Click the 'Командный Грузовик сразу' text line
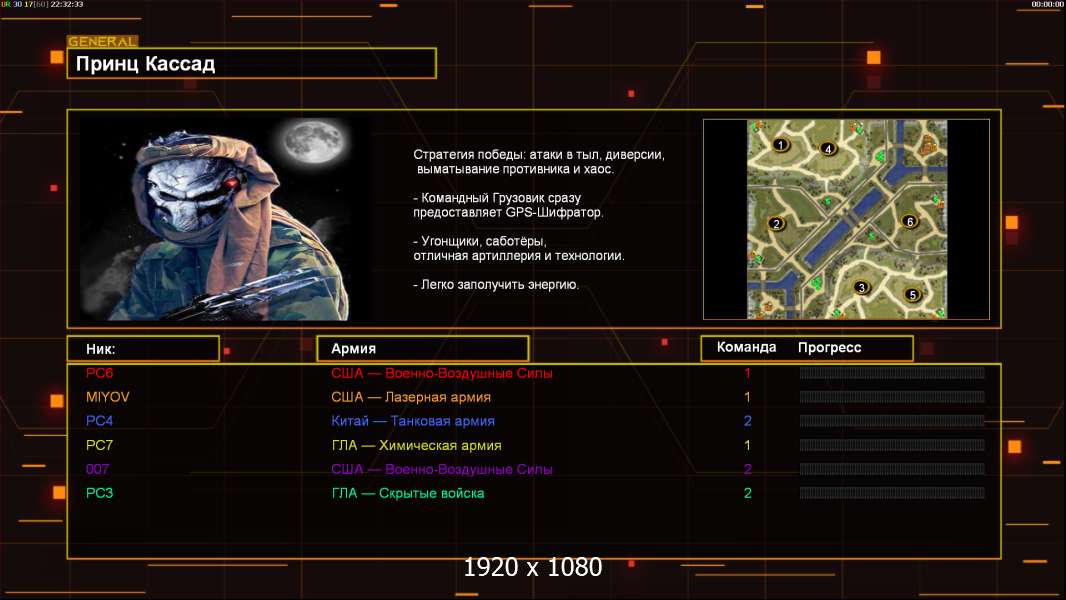 click(497, 198)
